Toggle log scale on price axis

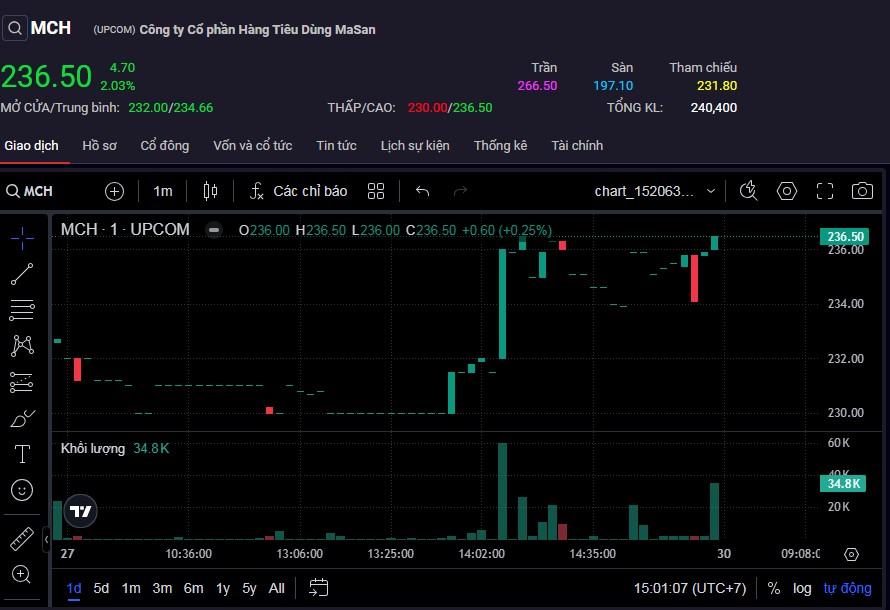[802, 588]
